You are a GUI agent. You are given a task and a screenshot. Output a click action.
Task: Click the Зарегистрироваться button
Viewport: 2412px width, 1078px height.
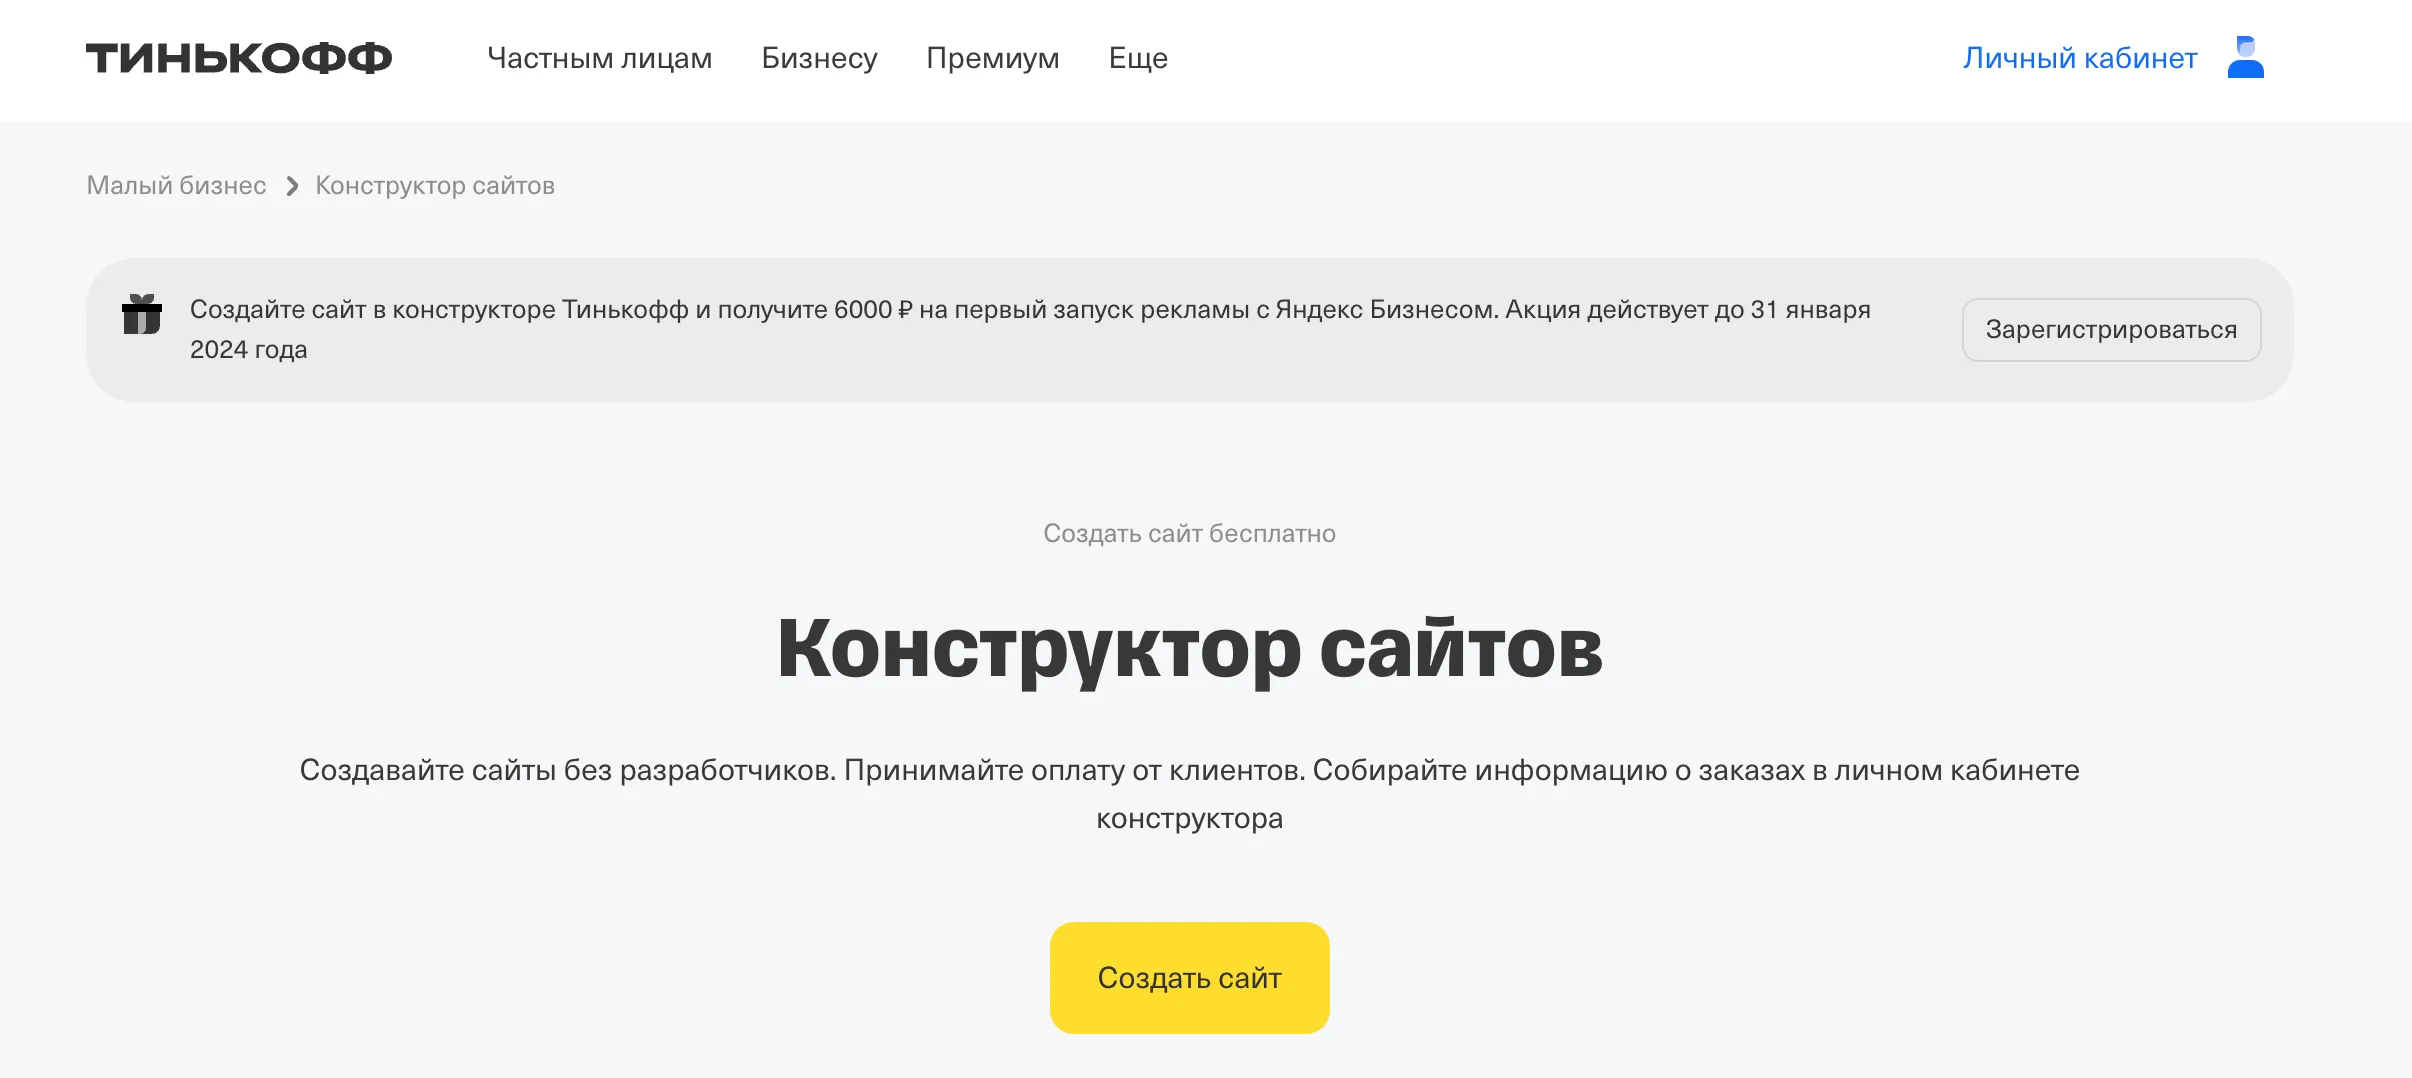click(x=2111, y=329)
